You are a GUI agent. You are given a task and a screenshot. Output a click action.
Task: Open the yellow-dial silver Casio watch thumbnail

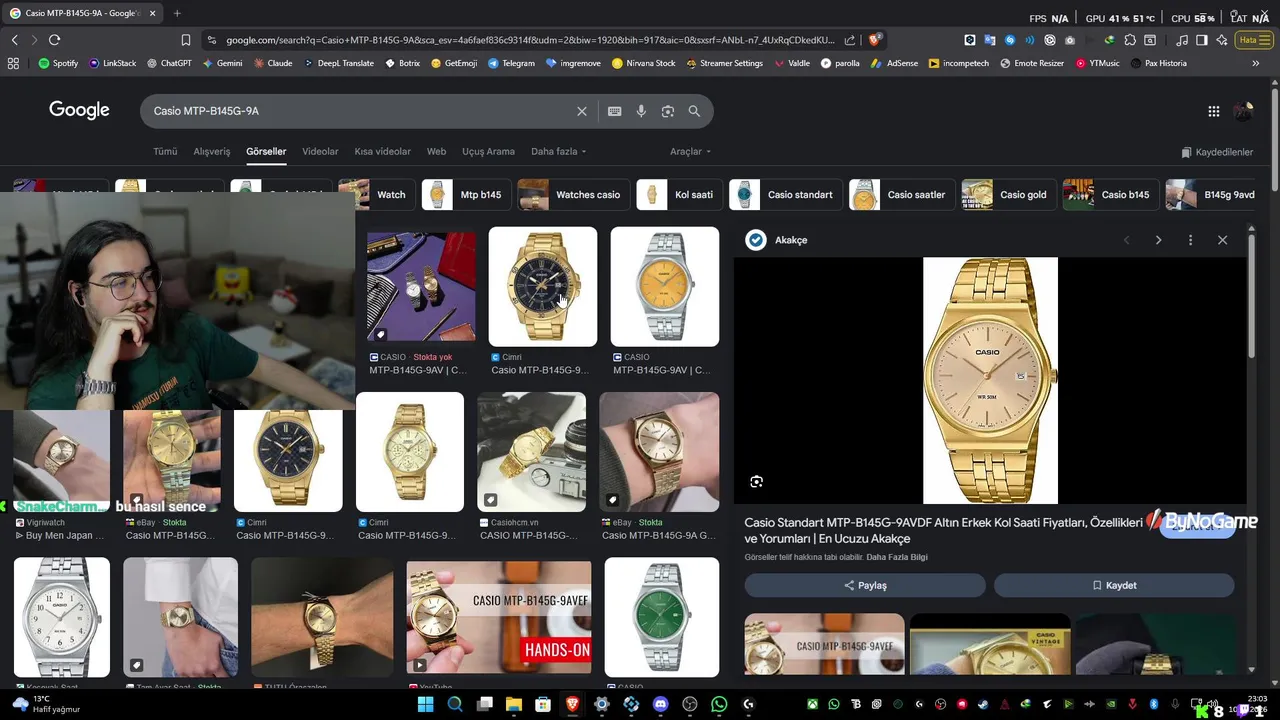pyautogui.click(x=665, y=287)
